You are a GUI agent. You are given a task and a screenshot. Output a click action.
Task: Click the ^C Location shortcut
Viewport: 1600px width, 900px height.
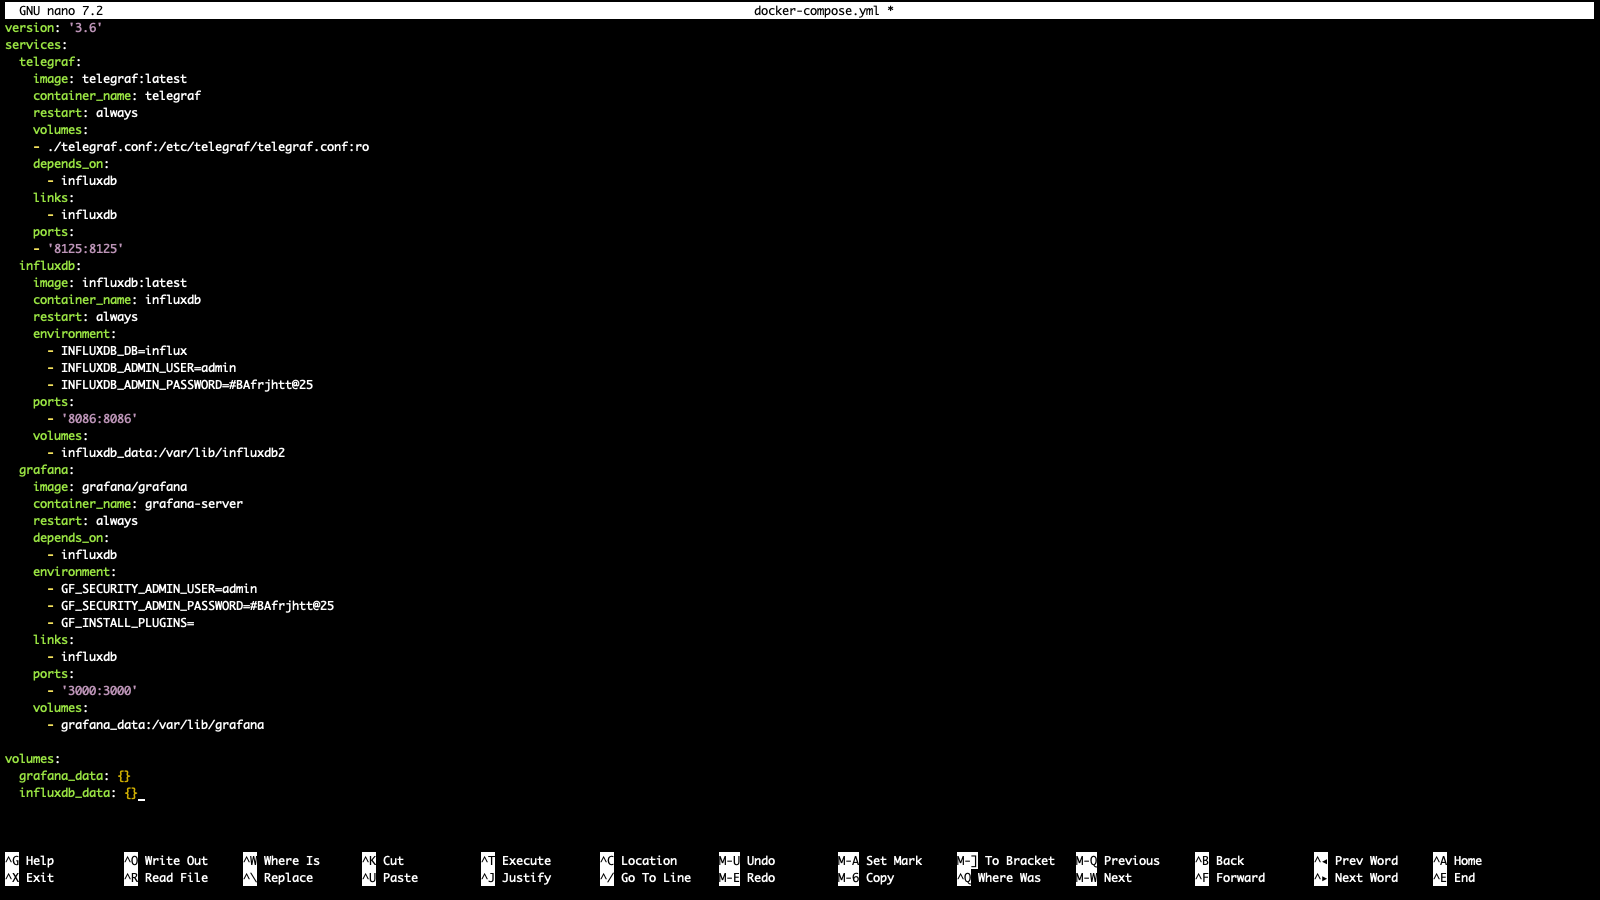pos(639,861)
